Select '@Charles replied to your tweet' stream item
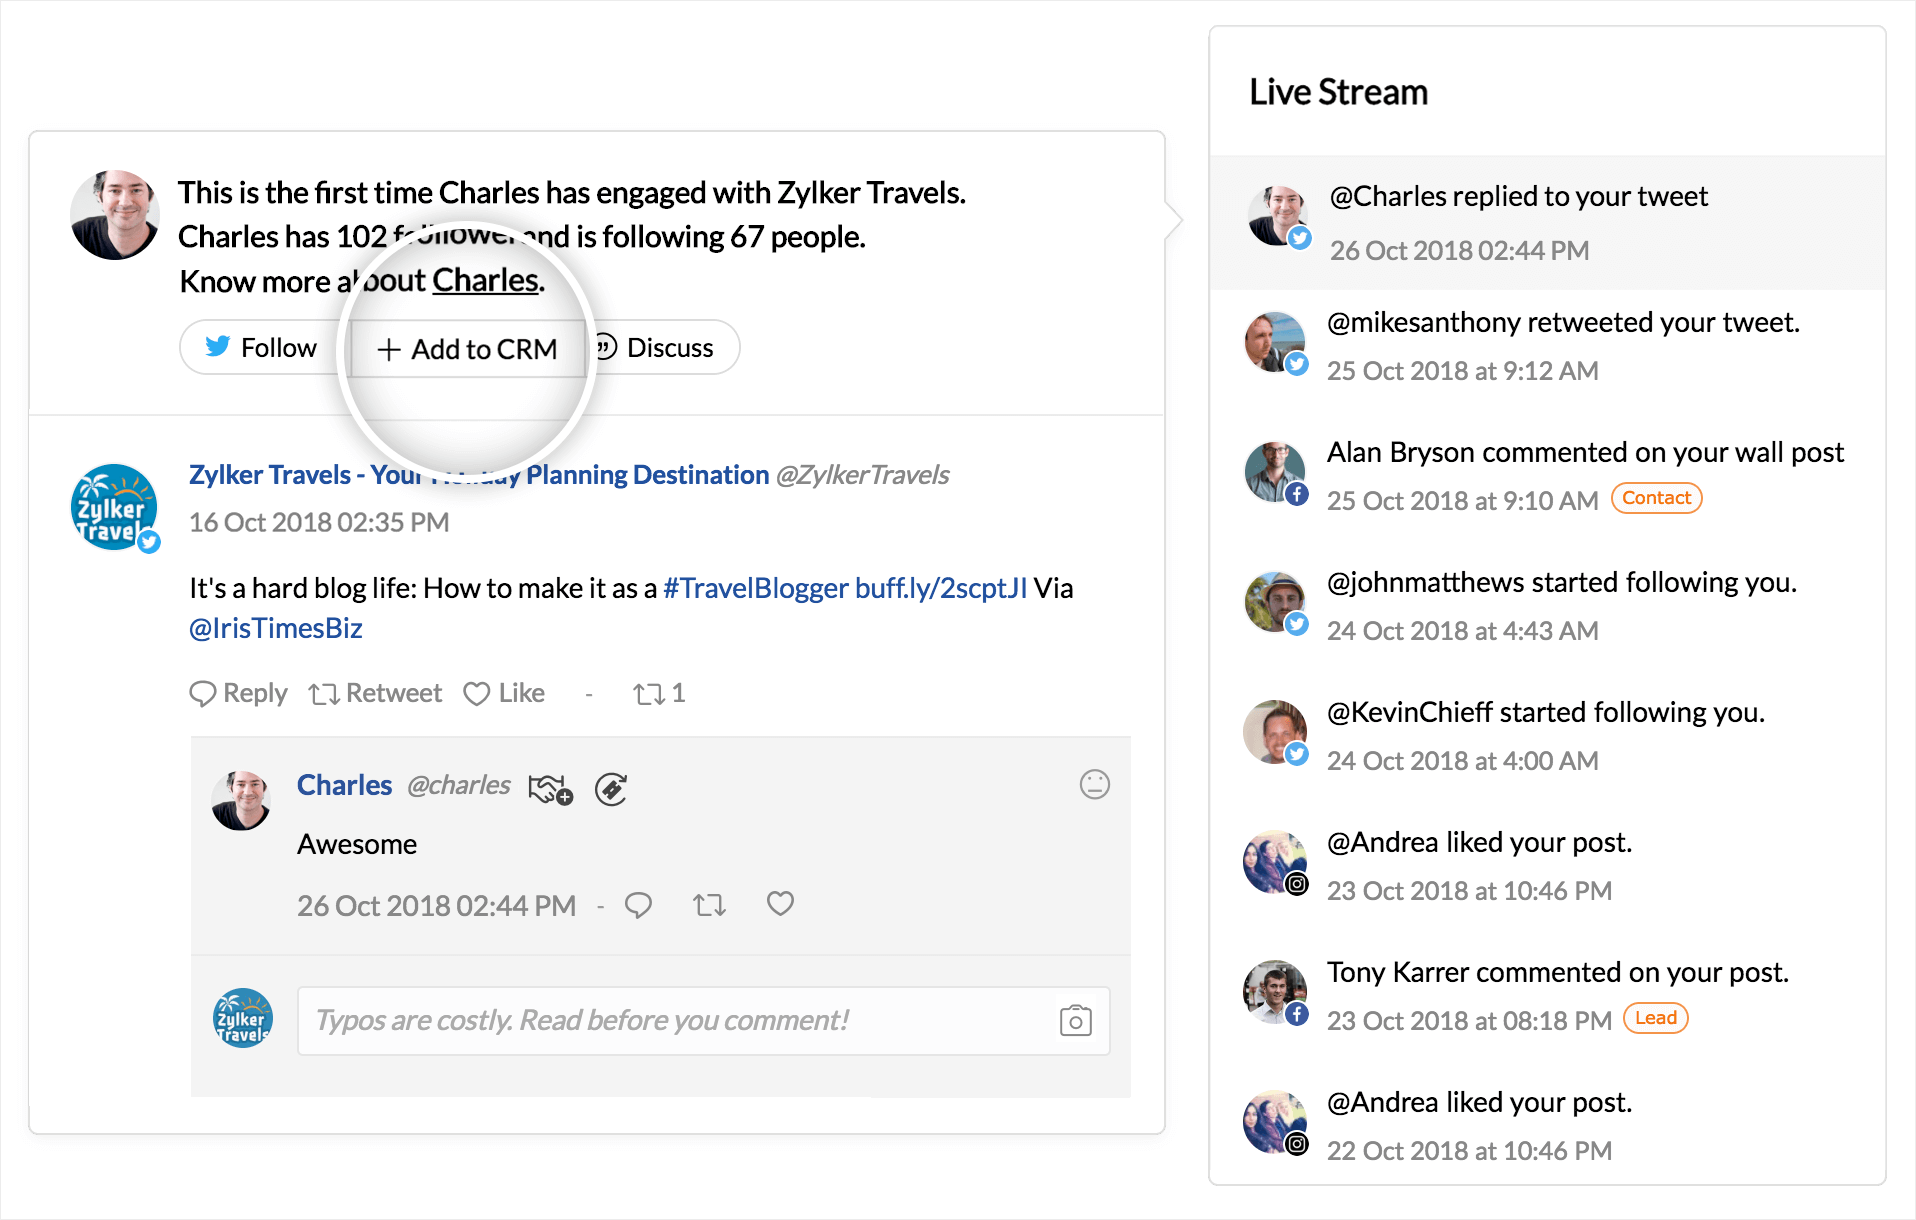This screenshot has height=1220, width=1916. coord(1547,222)
